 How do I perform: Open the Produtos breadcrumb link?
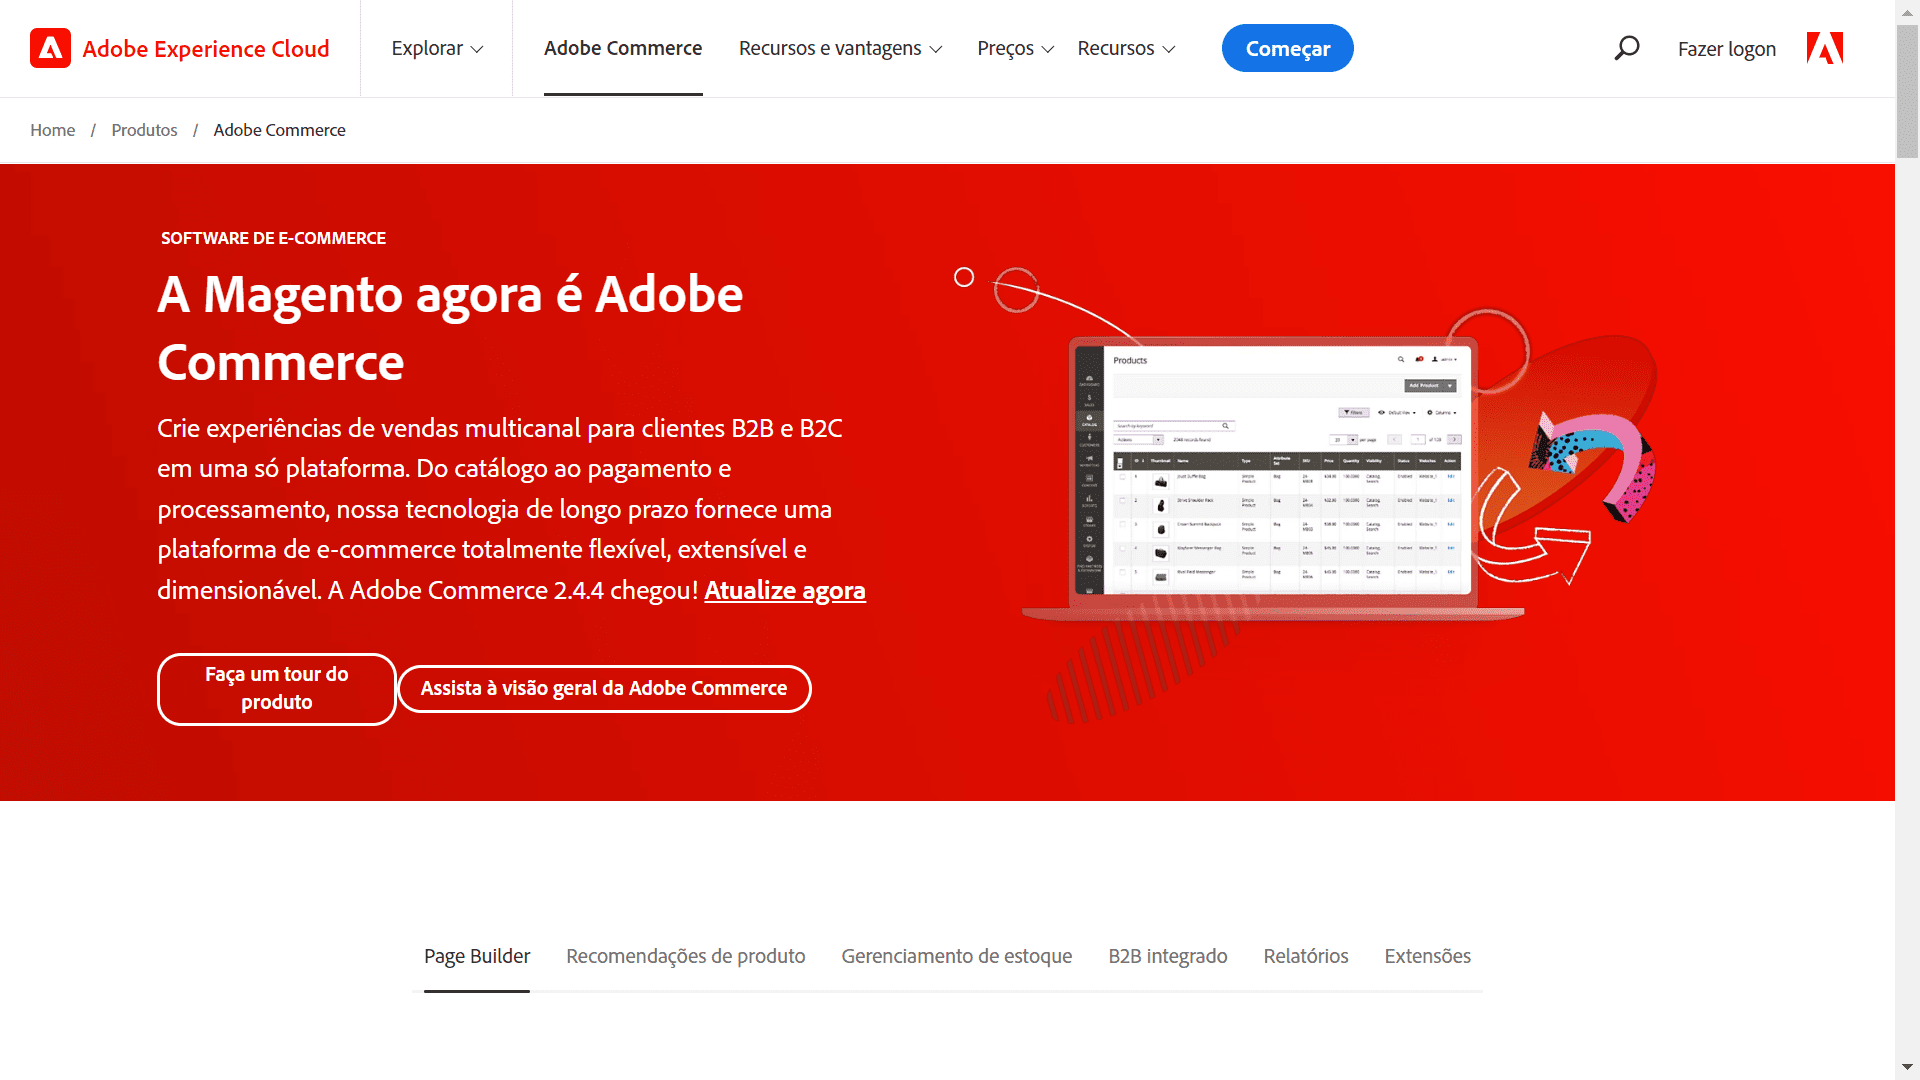(144, 130)
